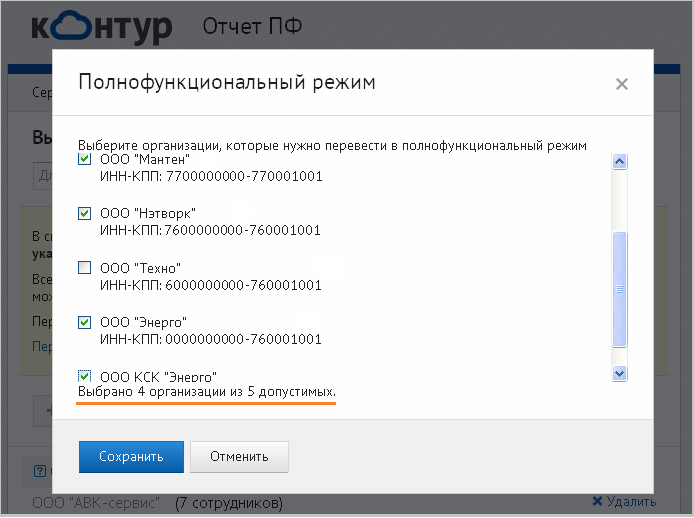Viewport: 694px width, 518px height.
Task: Select ООО "Техно" organization name
Action: pyautogui.click(x=140, y=268)
